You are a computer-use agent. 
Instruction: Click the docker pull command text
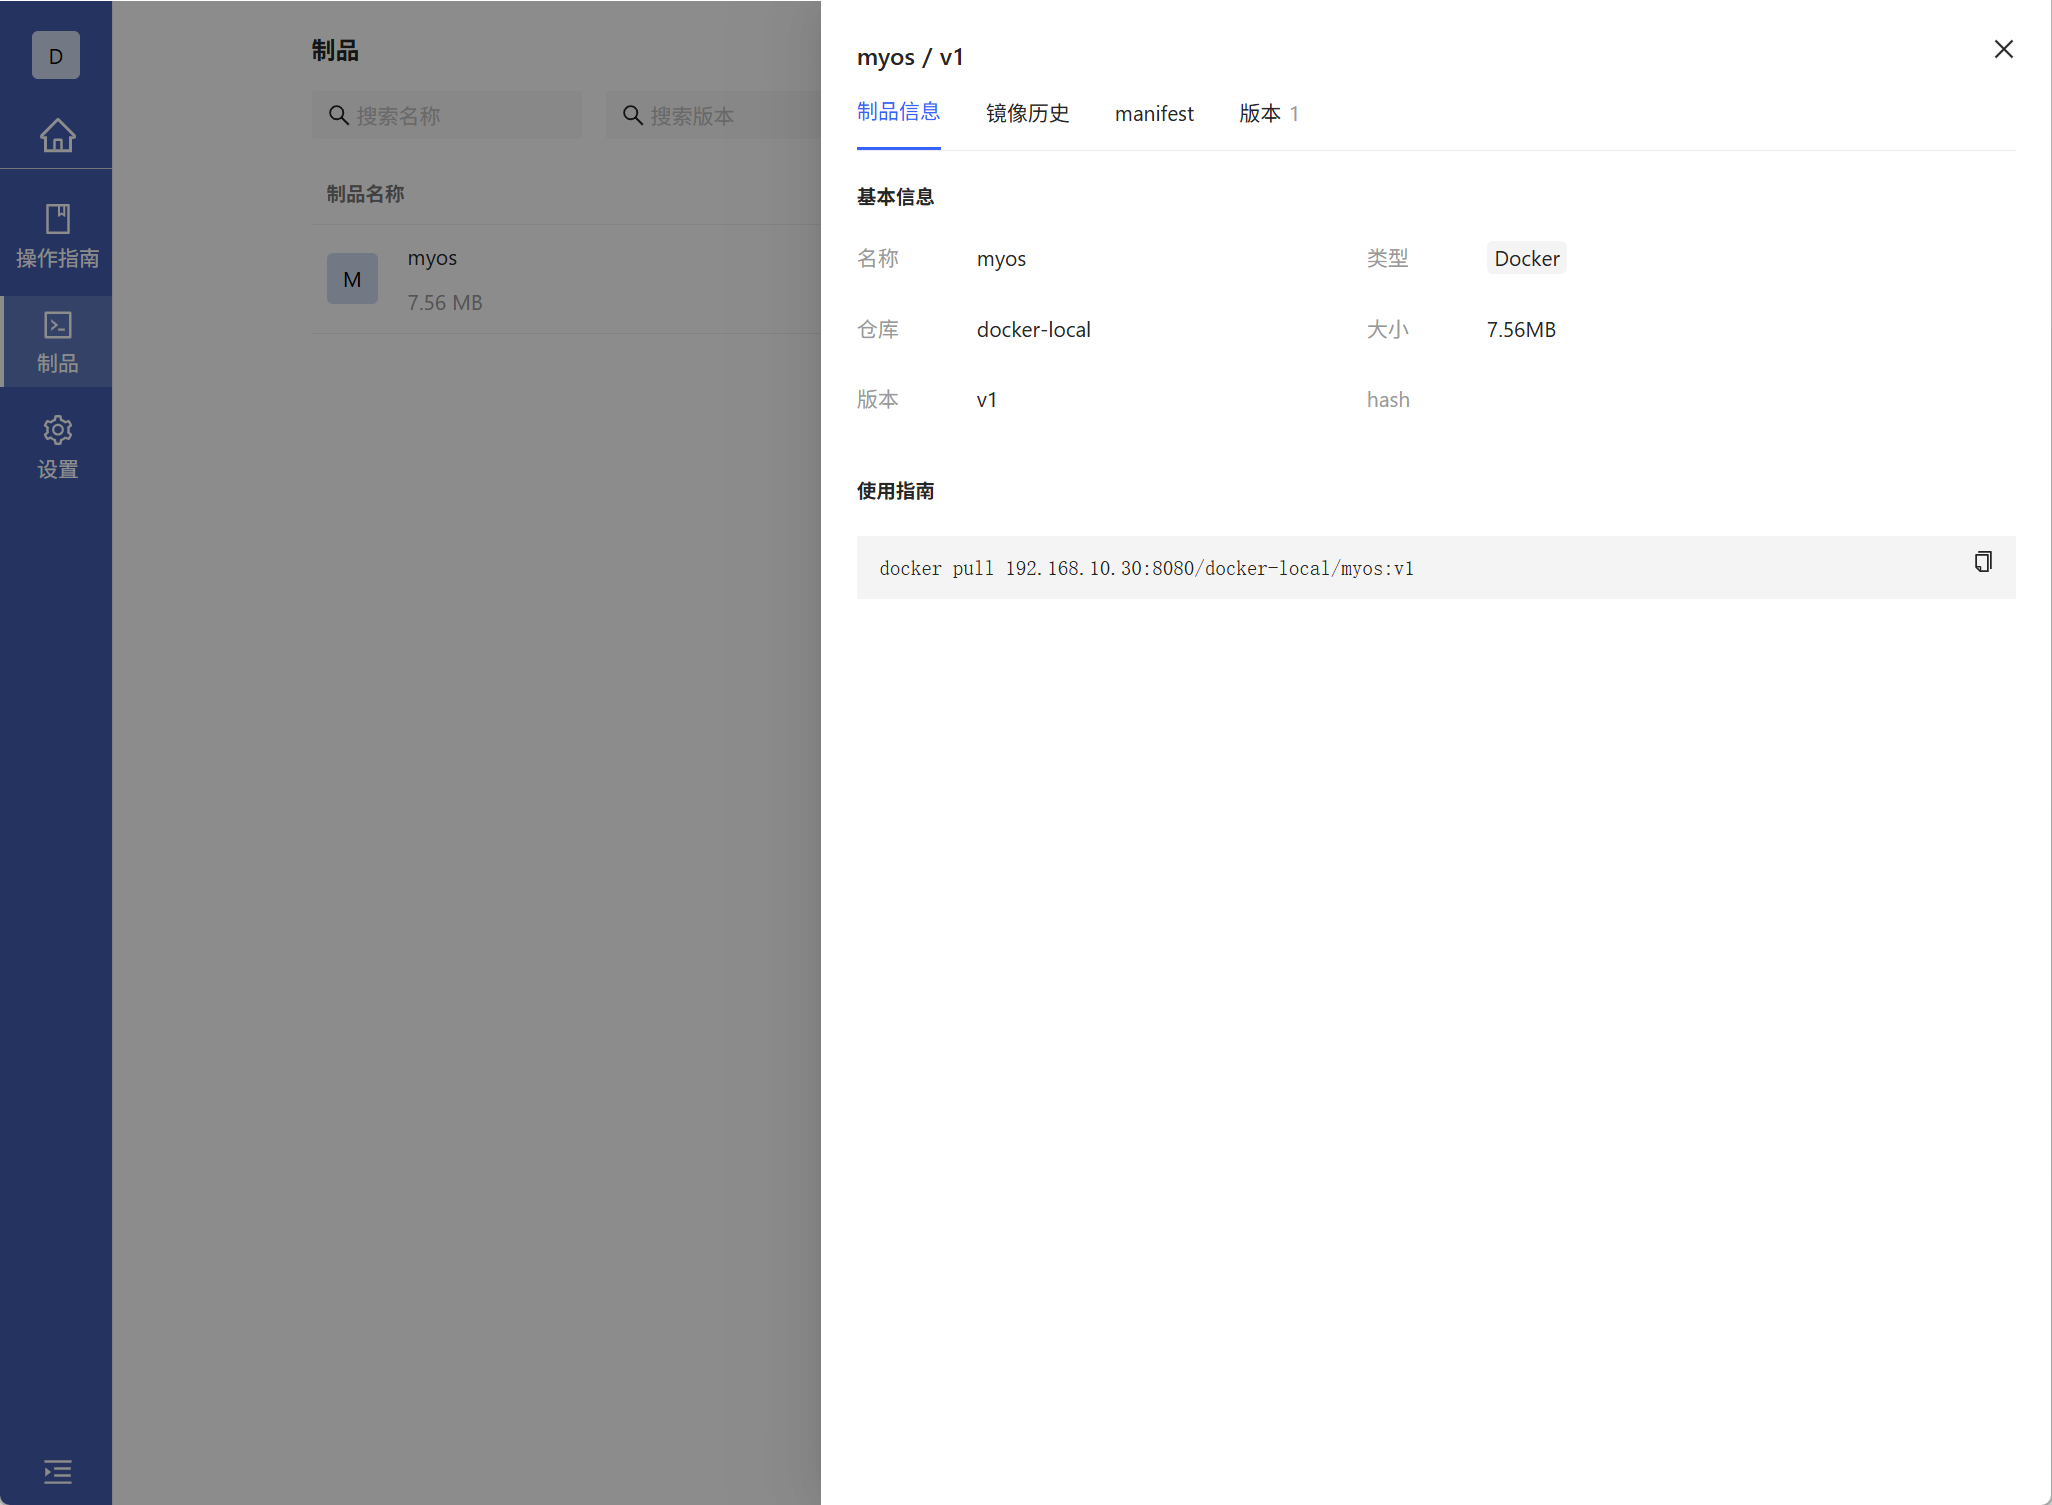pos(1146,569)
